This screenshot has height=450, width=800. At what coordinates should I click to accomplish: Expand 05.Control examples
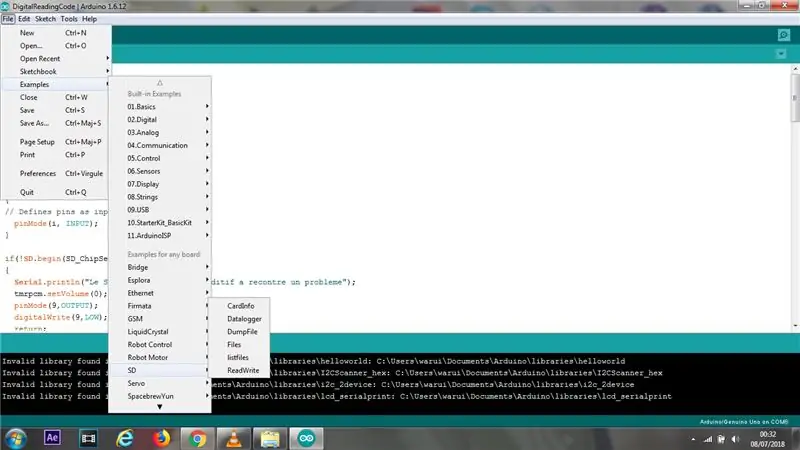coord(160,158)
